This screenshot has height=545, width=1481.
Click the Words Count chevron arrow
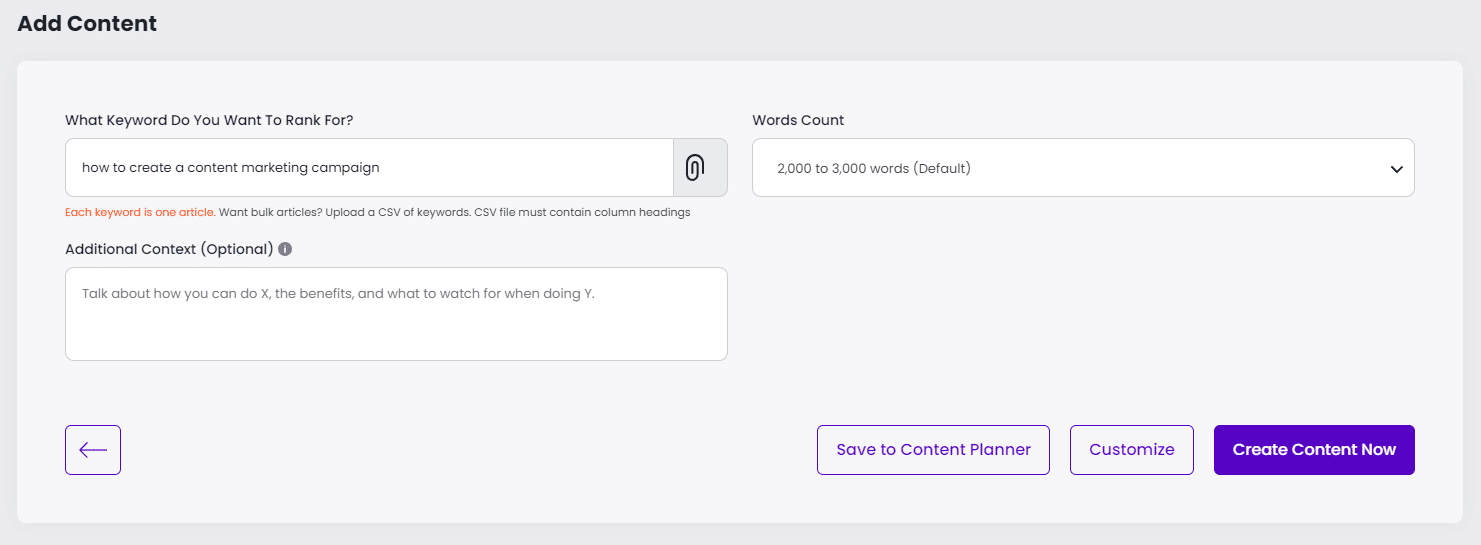(1397, 169)
